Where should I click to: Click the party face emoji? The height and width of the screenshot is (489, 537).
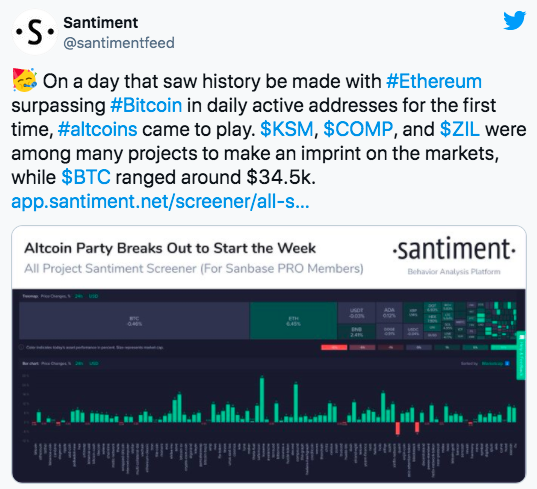[x=24, y=80]
